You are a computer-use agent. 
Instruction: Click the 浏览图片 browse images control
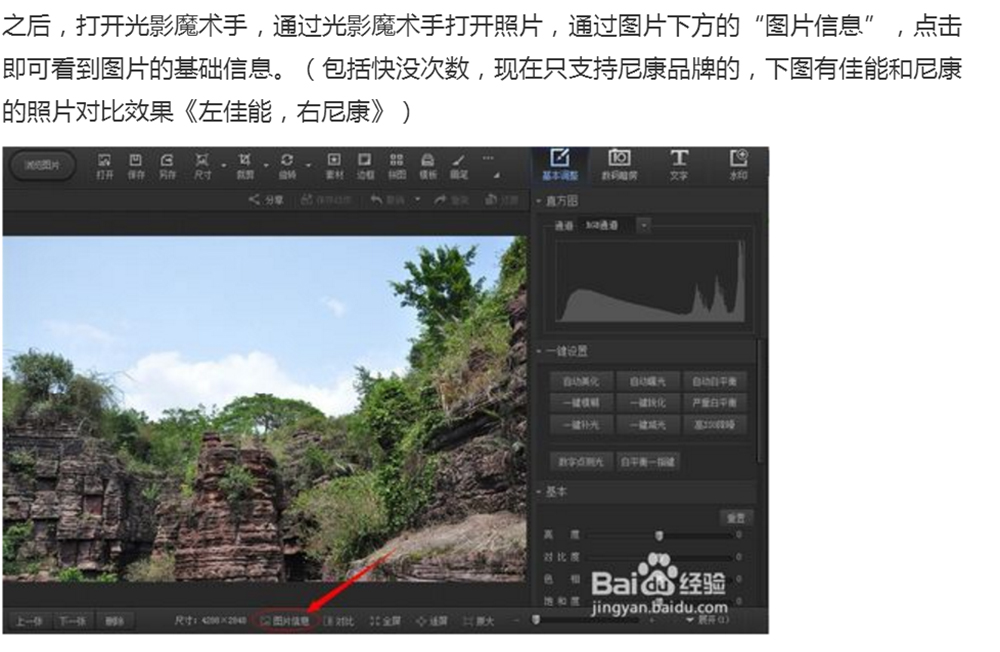pos(42,166)
